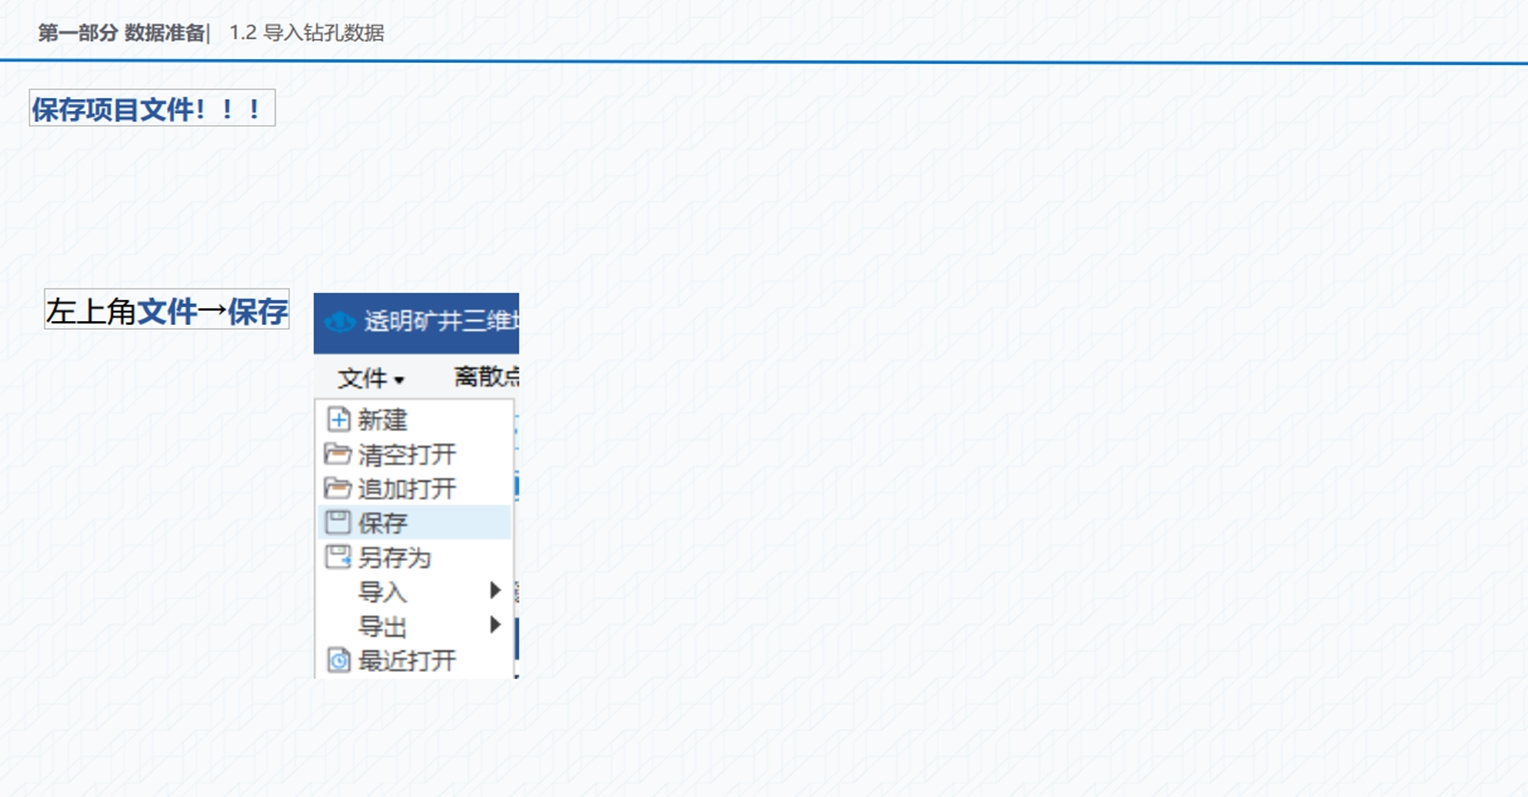1528x797 pixels.
Task: Click the 新建 new-file plus icon
Action: tap(339, 419)
